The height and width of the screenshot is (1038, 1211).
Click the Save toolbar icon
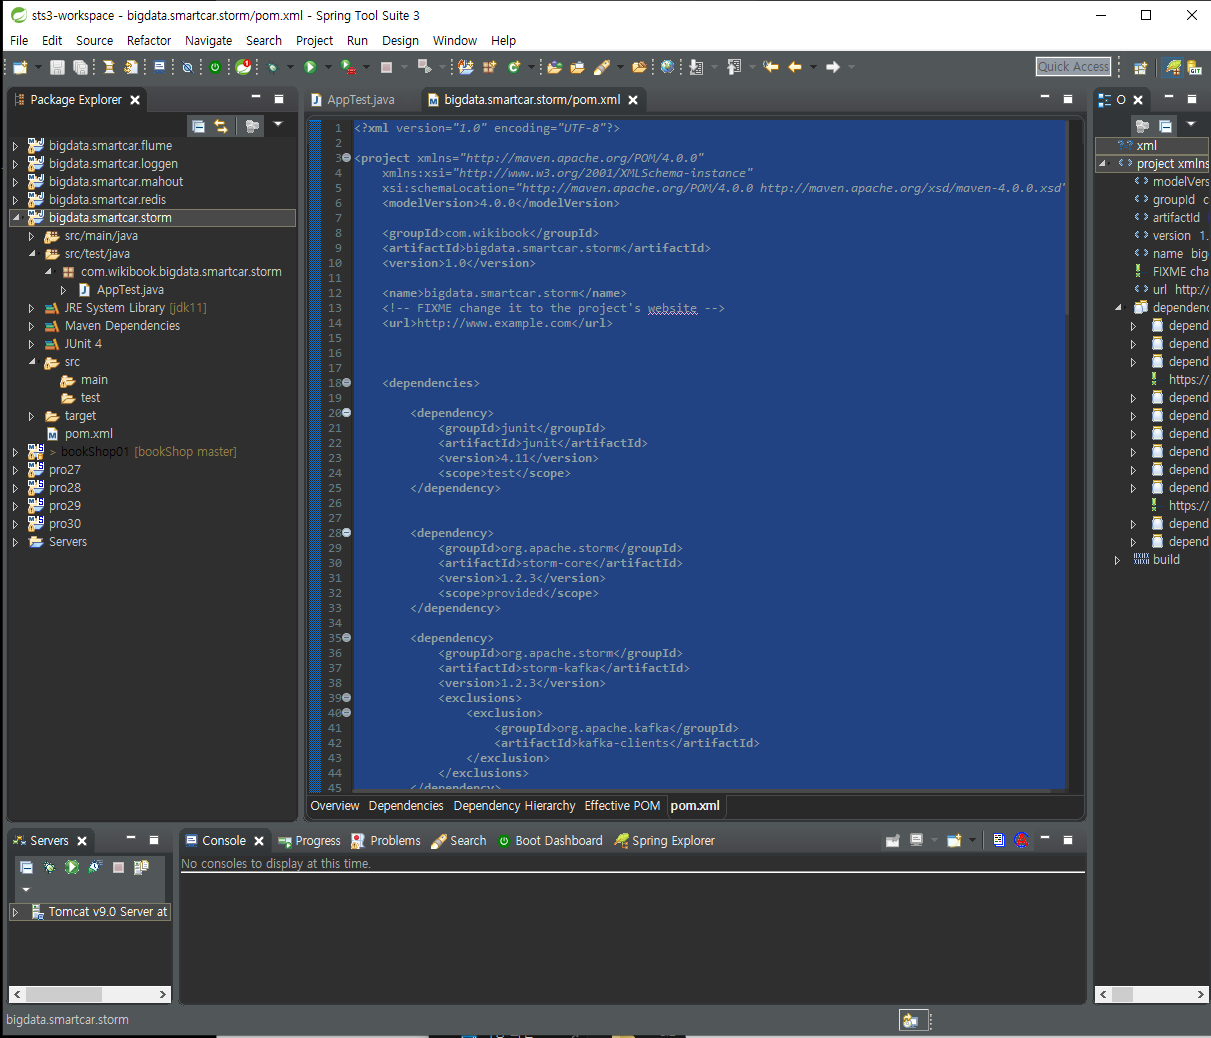pyautogui.click(x=57, y=67)
